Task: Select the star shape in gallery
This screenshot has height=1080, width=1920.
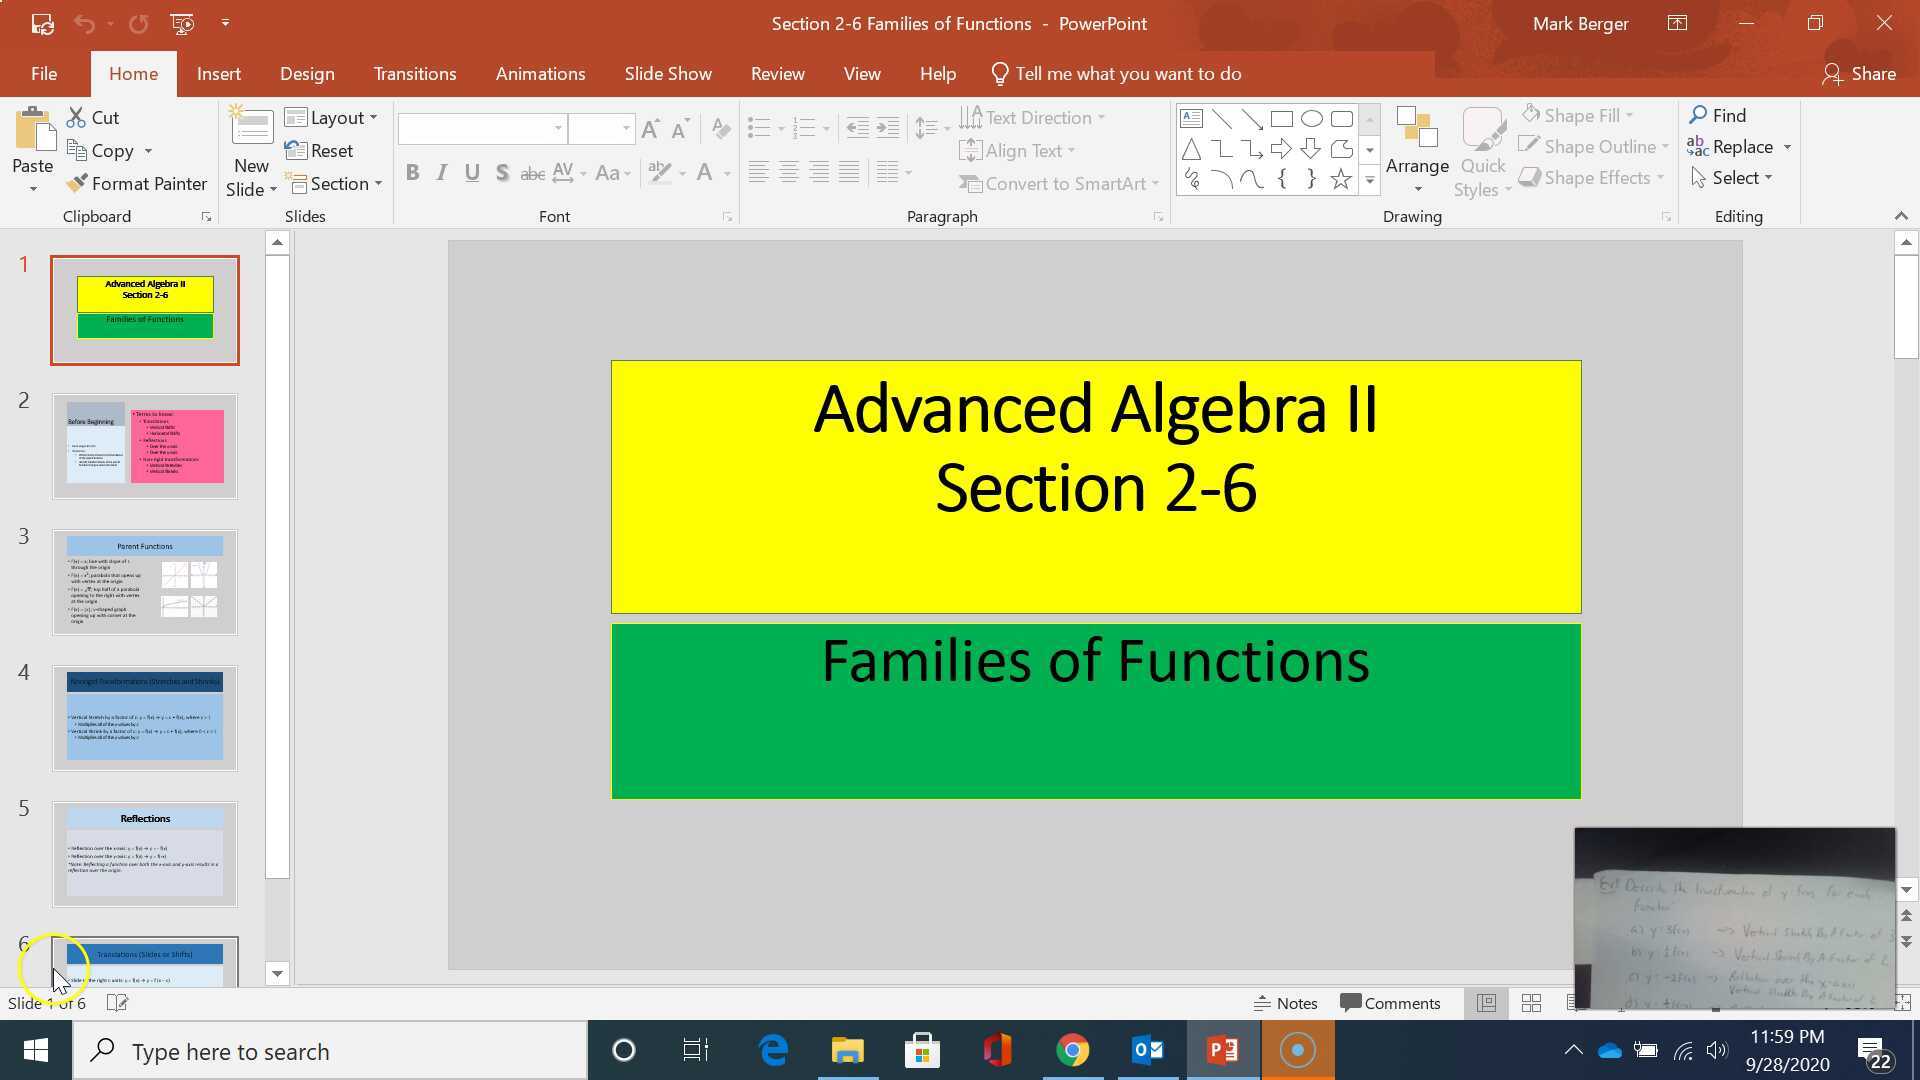Action: click(1341, 180)
